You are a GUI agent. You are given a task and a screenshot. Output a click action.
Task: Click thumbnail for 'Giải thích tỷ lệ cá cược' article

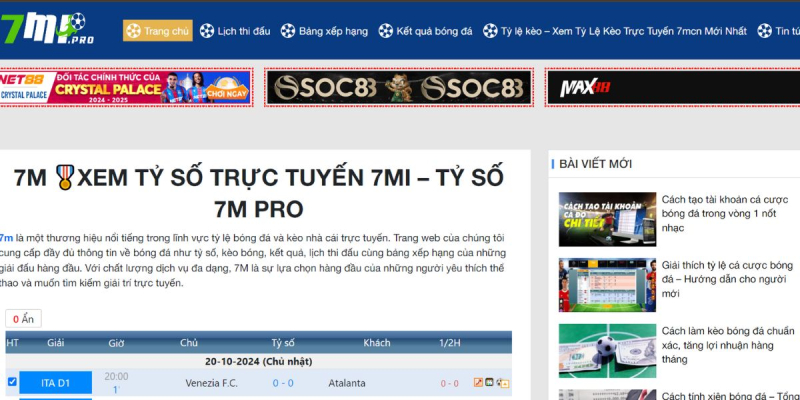point(607,285)
